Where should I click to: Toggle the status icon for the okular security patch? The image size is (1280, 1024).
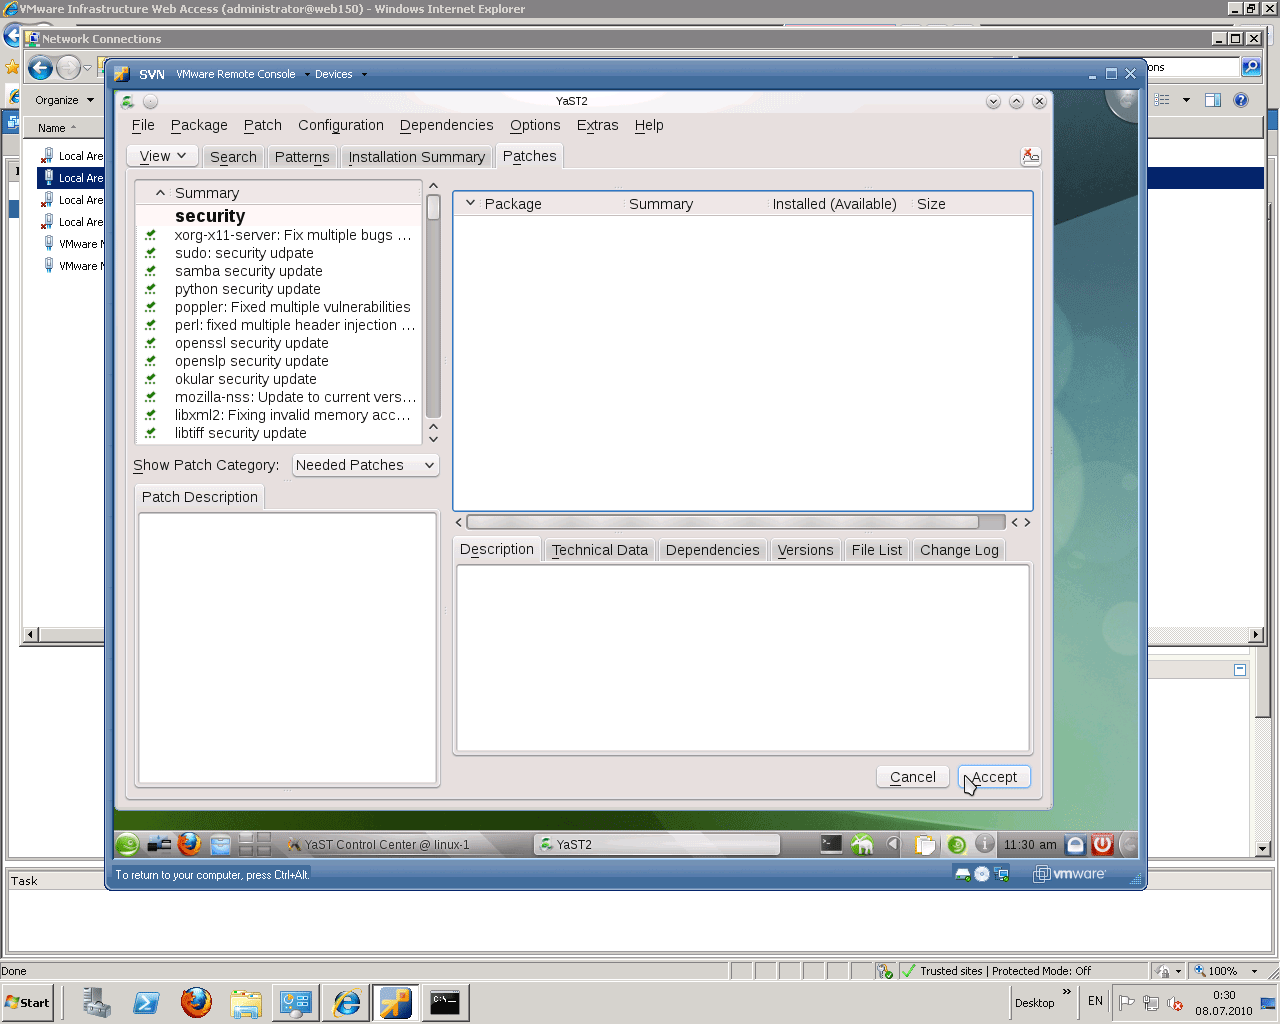pos(151,379)
